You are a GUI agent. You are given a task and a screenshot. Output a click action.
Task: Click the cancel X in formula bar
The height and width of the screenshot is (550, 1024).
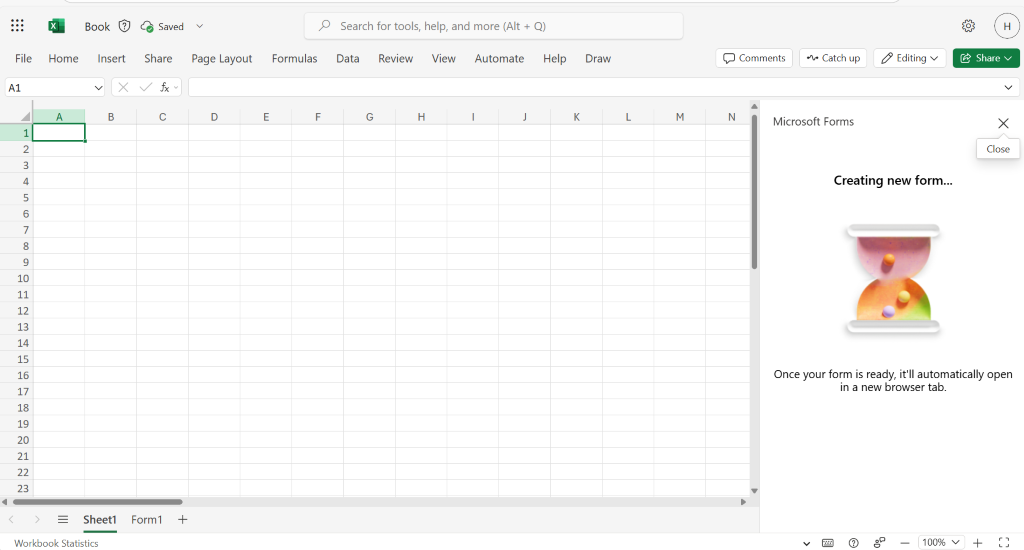pyautogui.click(x=123, y=88)
